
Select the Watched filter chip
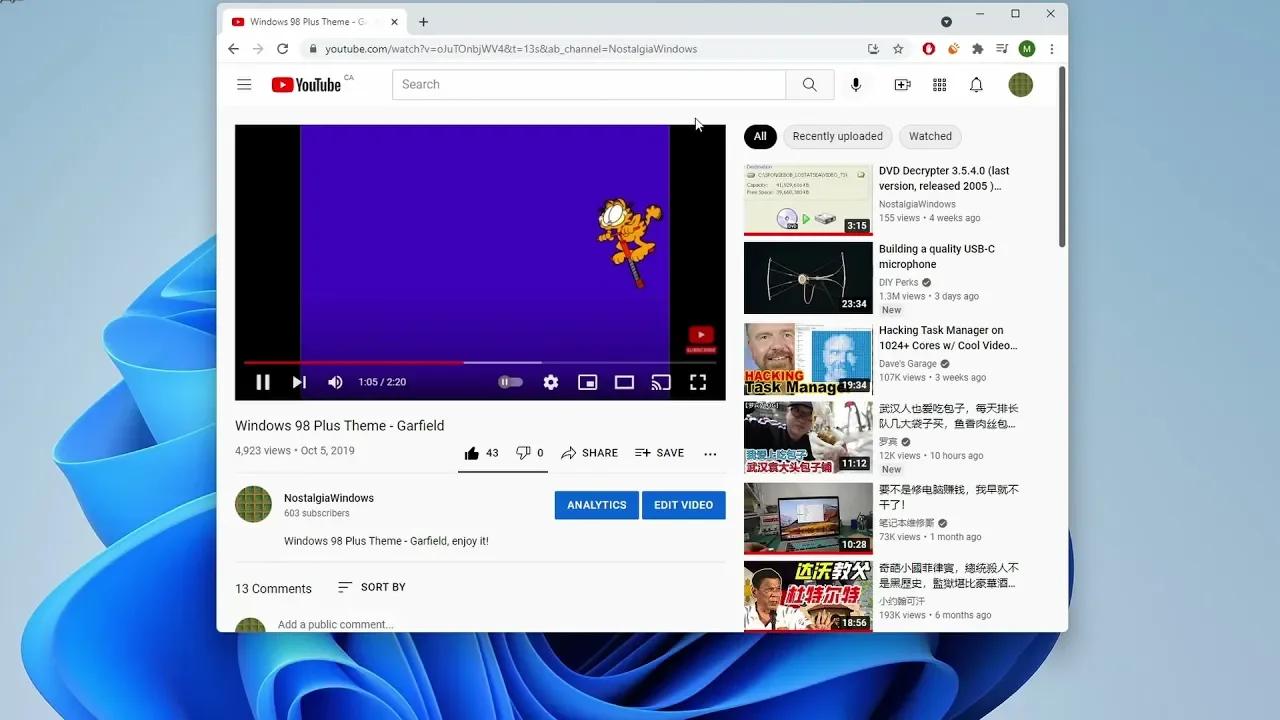[929, 136]
